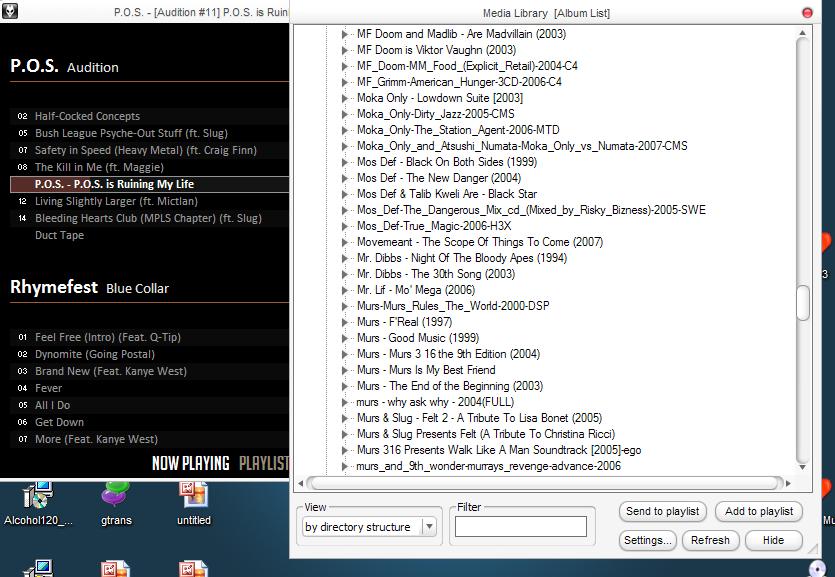The image size is (835, 577).
Task: Expand Mos Def - Black On Both Sides
Action: coord(345,162)
